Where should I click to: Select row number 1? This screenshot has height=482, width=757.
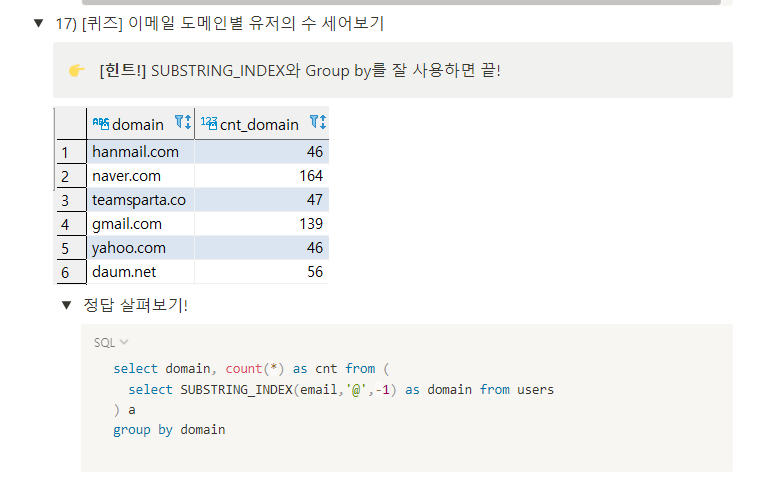[70, 153]
